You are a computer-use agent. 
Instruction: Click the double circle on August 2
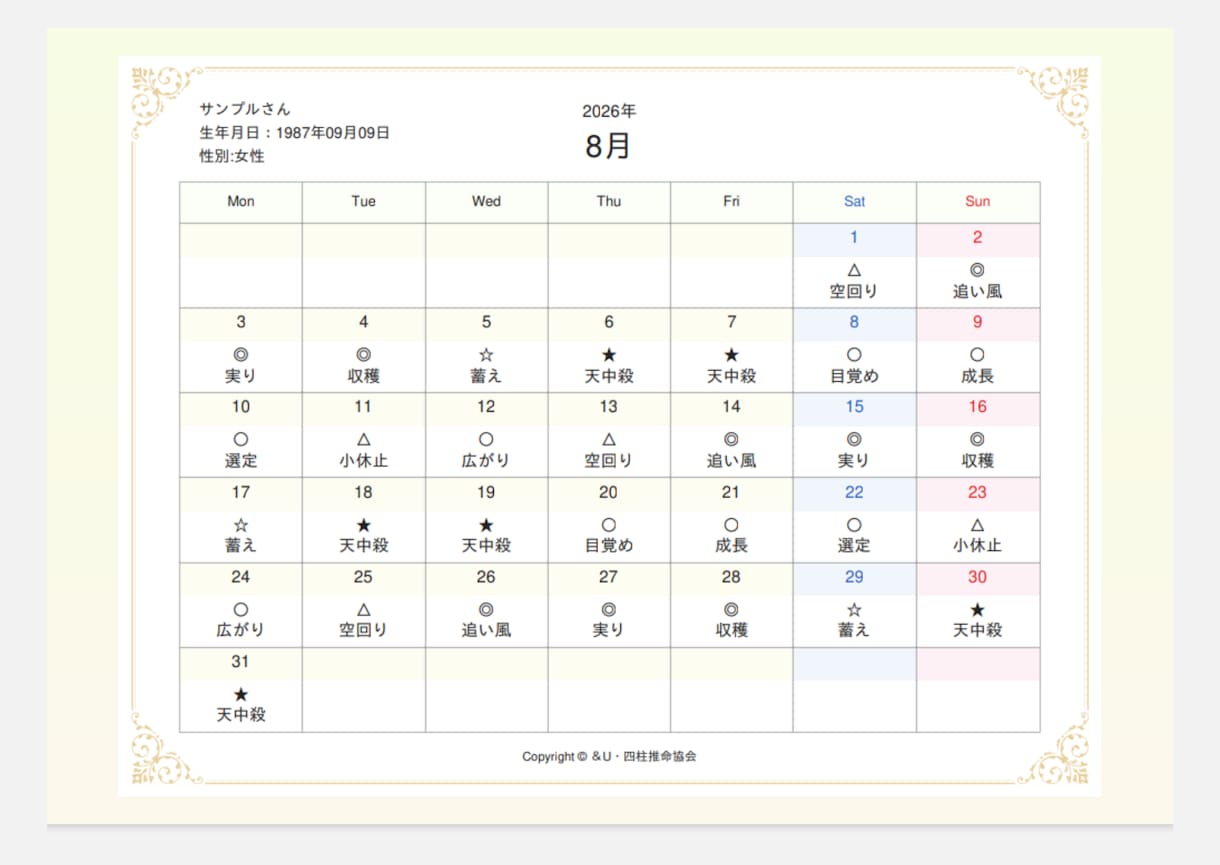tap(977, 270)
